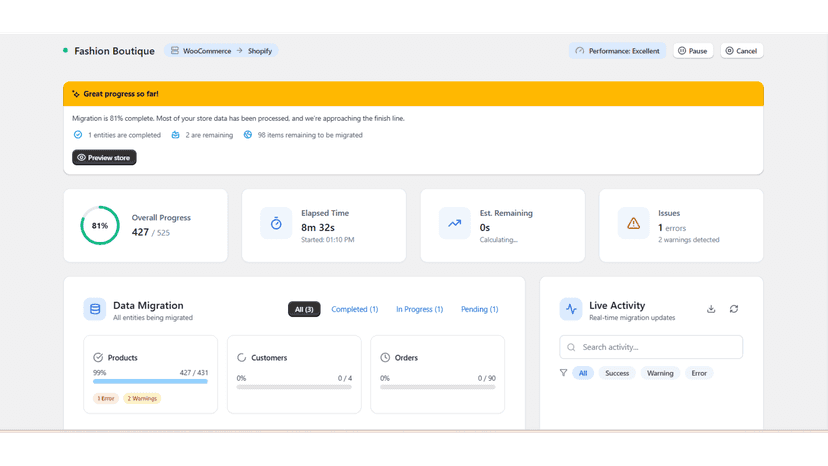Select the Error activity filter chip
Screen dimensions: 828x466
[x=699, y=373]
